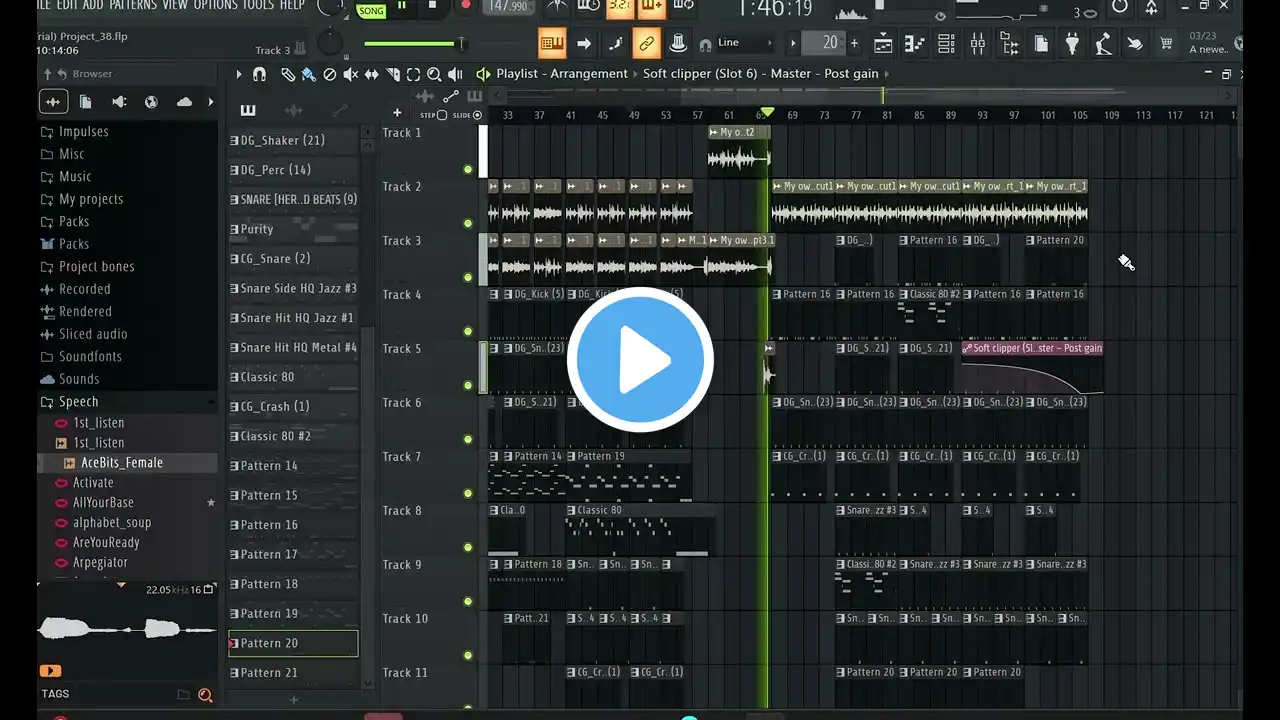The image size is (1280, 720).
Task: Click the SONG mode button
Action: 371,10
